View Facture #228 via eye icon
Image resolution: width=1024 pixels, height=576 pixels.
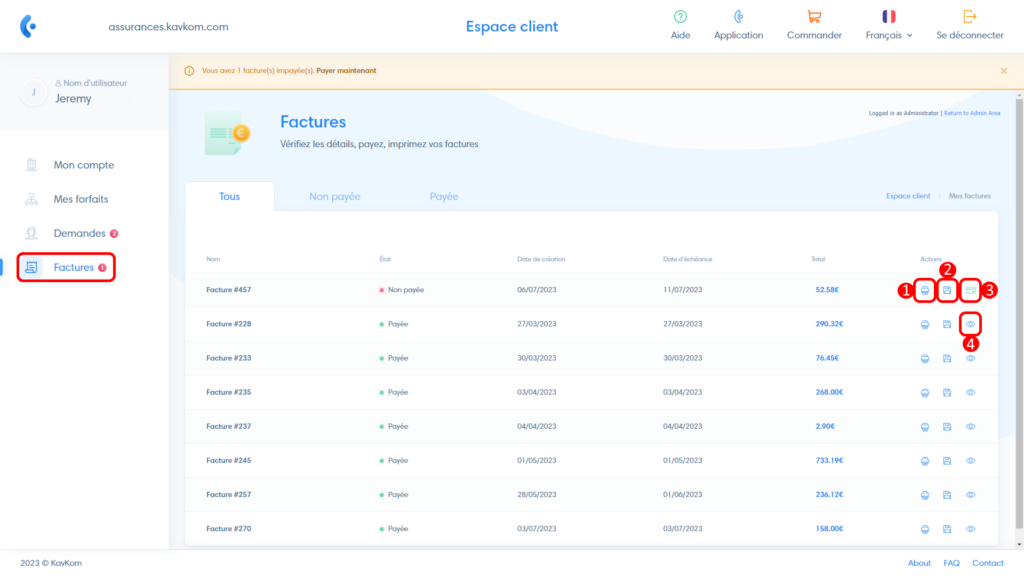[970, 324]
